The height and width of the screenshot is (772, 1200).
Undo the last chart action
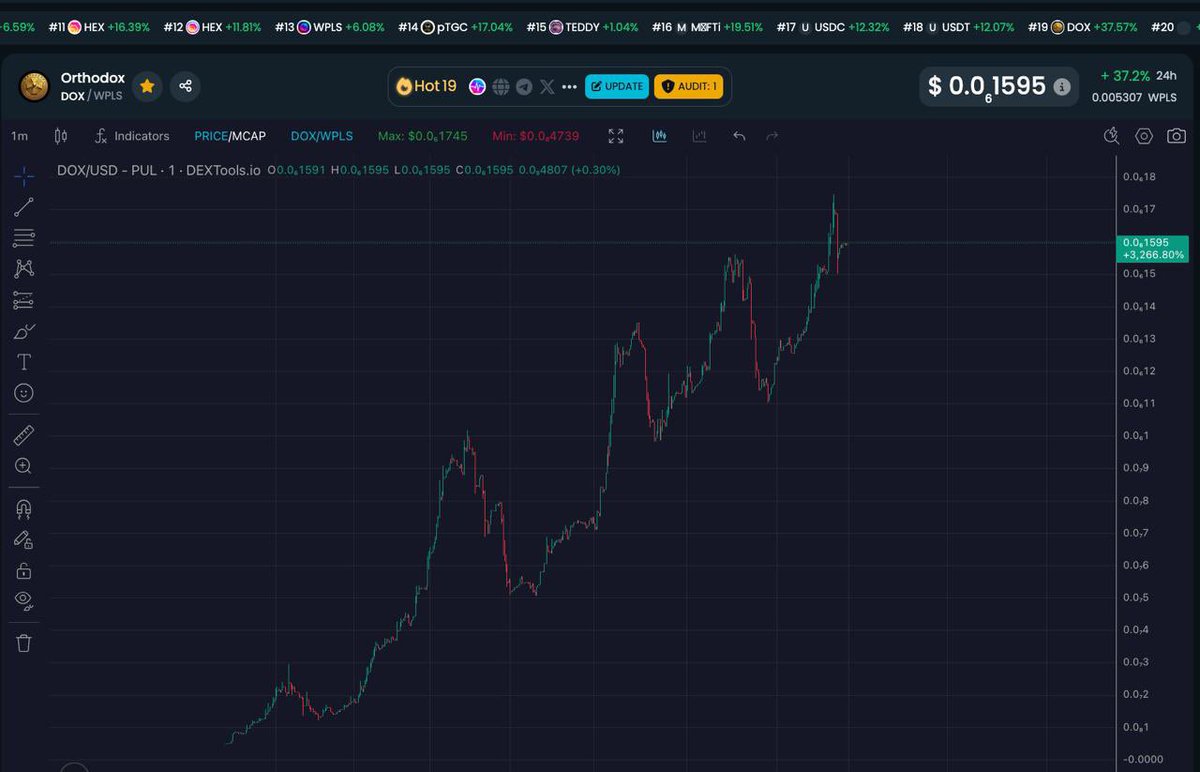click(x=739, y=136)
